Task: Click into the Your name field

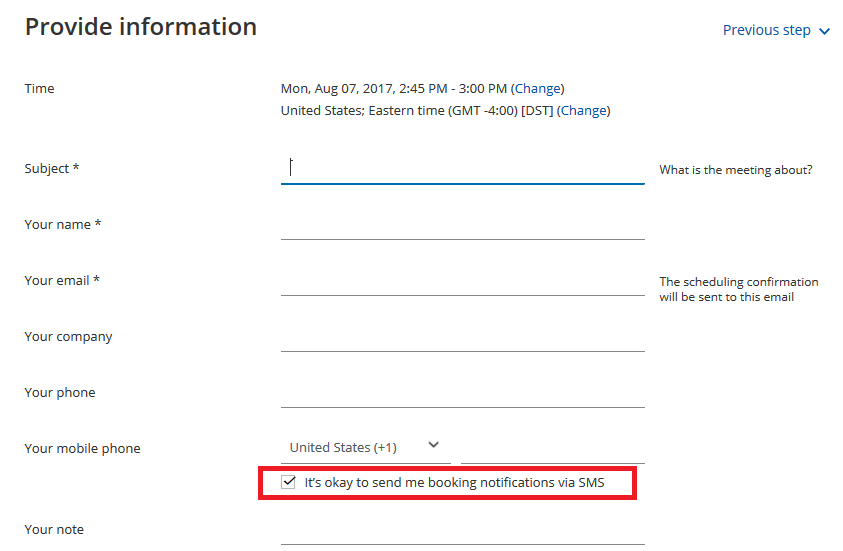Action: pyautogui.click(x=462, y=225)
